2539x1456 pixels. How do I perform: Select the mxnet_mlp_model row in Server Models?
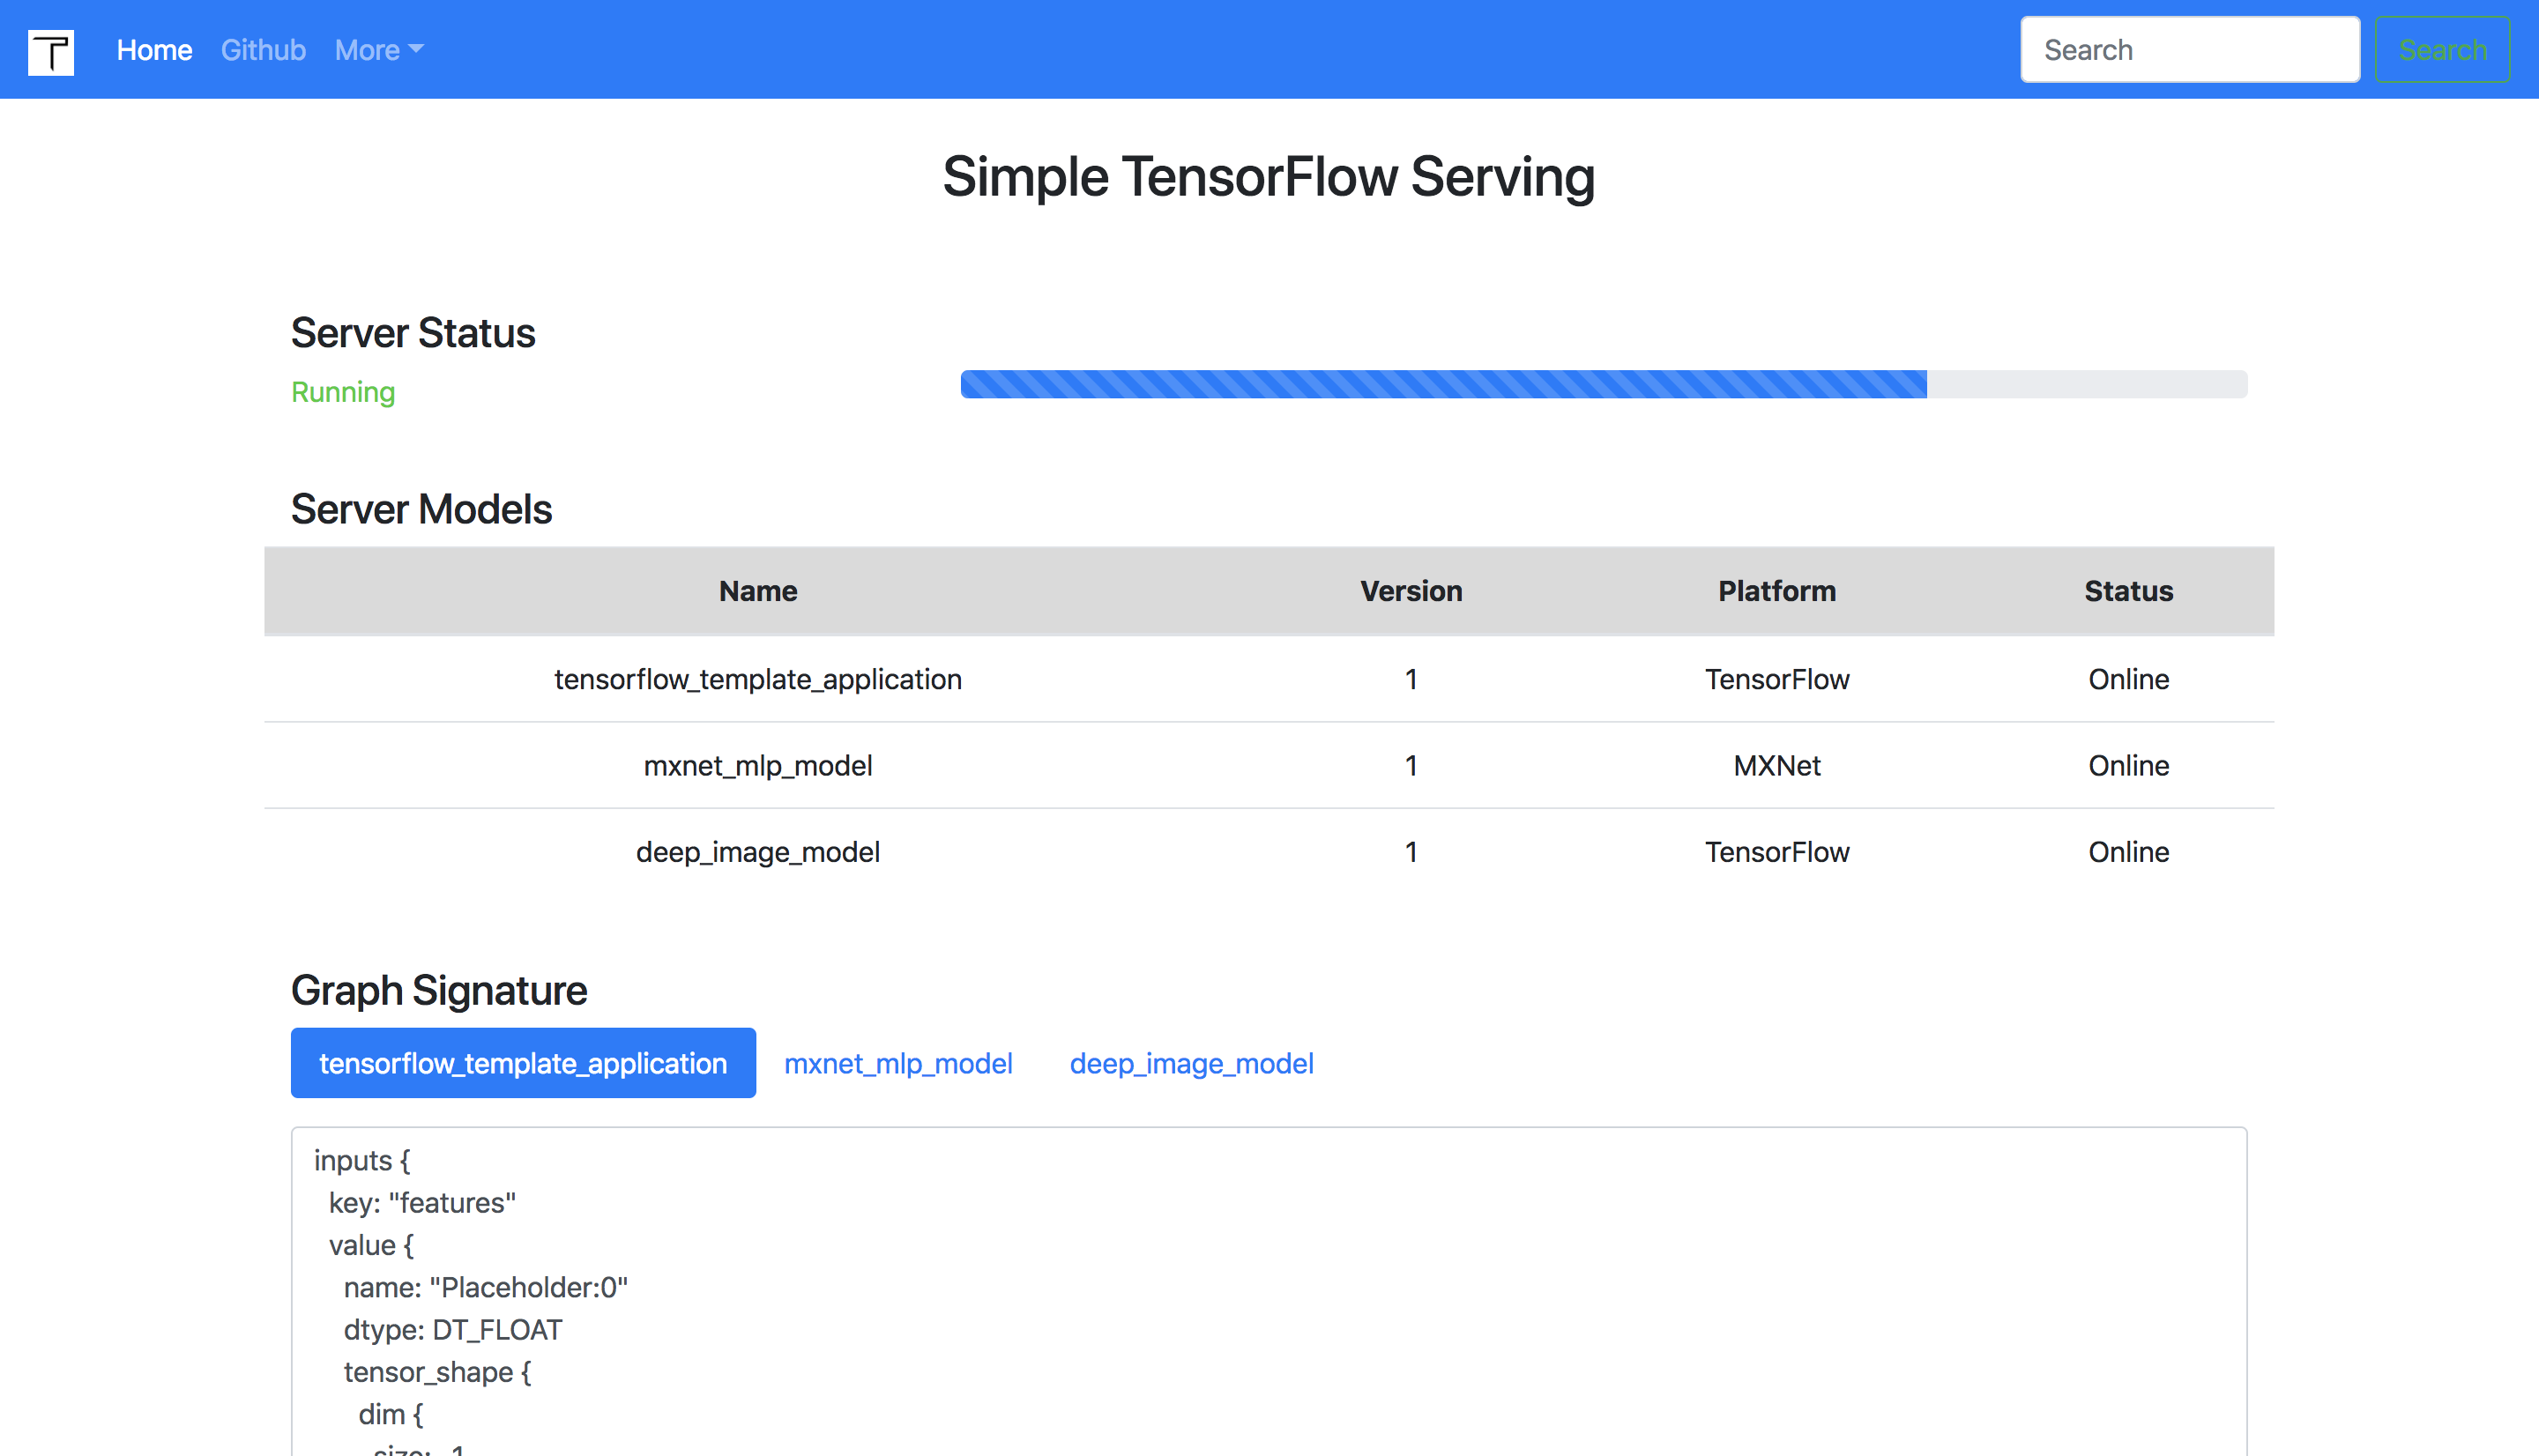757,765
